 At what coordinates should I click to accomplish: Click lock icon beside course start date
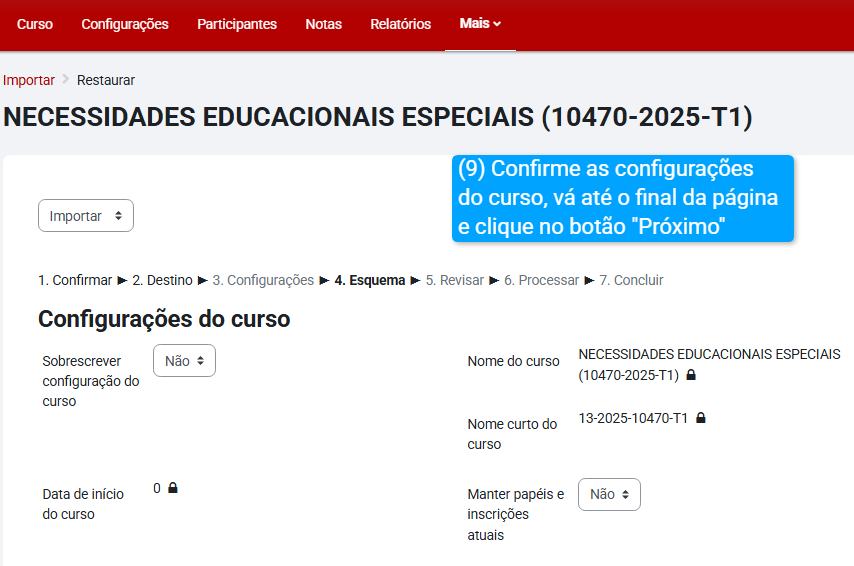[x=173, y=488]
